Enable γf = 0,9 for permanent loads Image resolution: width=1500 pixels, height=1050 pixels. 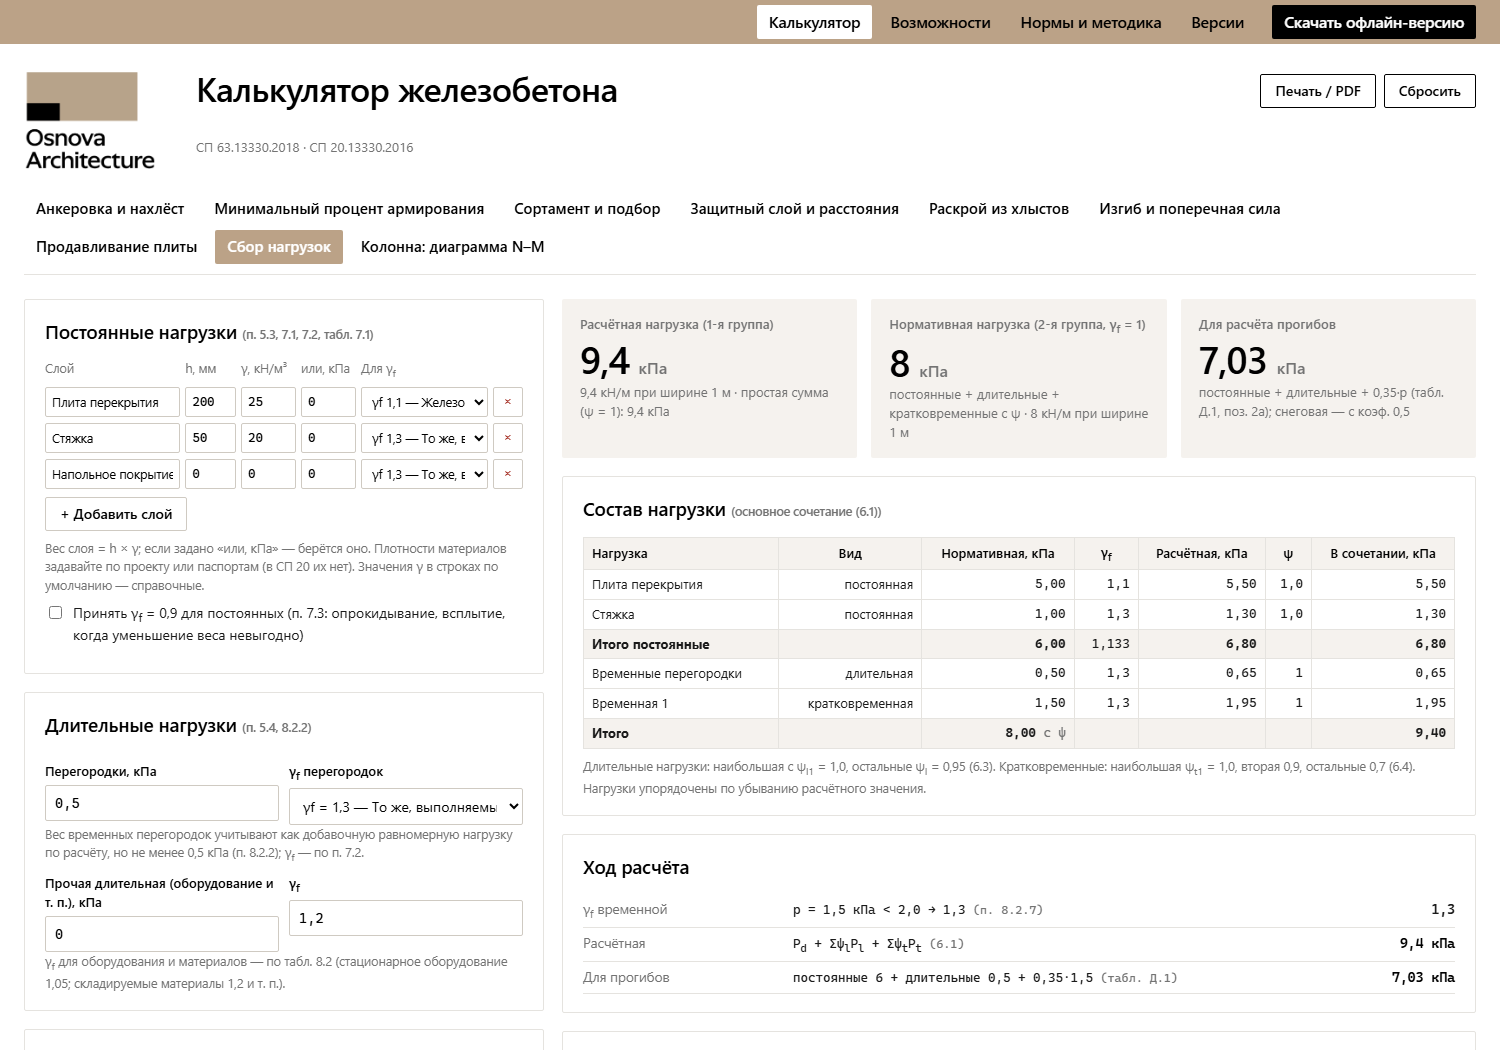pyautogui.click(x=56, y=613)
